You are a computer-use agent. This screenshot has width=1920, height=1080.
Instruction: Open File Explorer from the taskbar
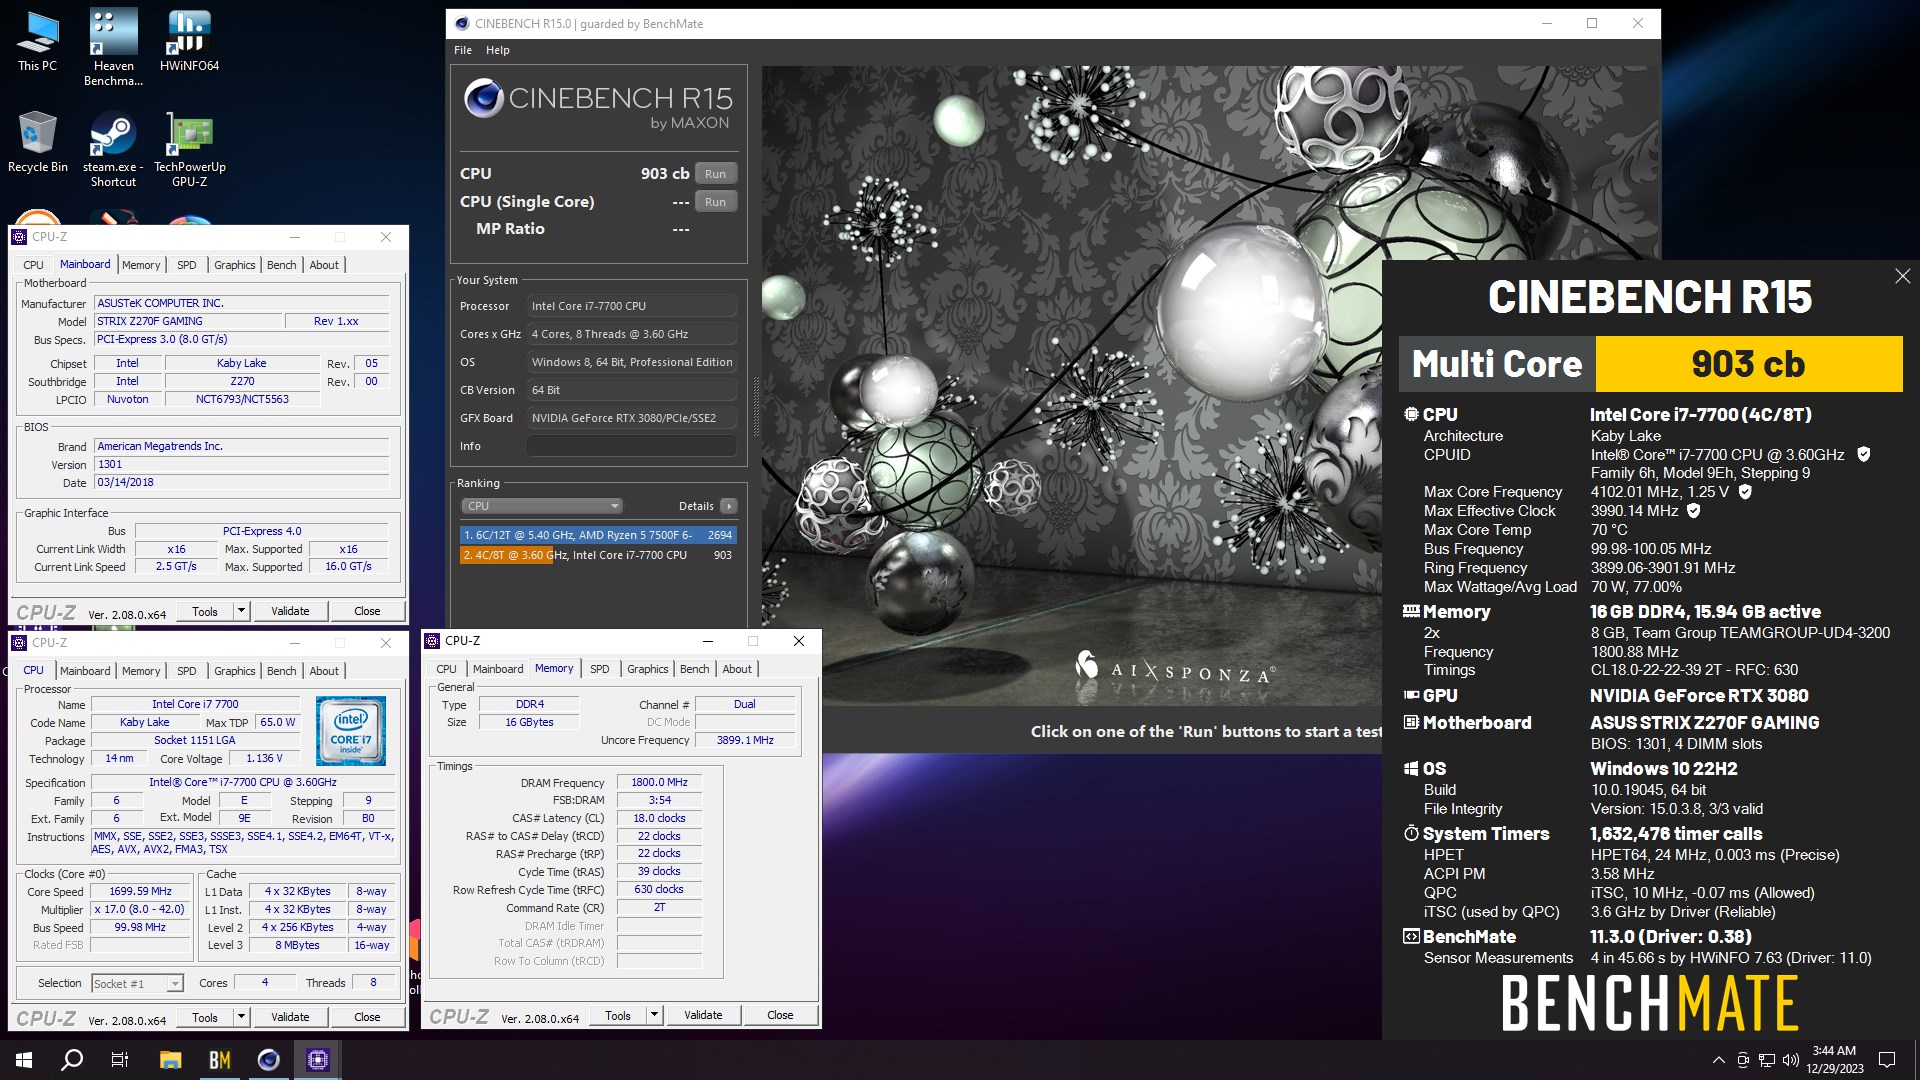pyautogui.click(x=170, y=1060)
